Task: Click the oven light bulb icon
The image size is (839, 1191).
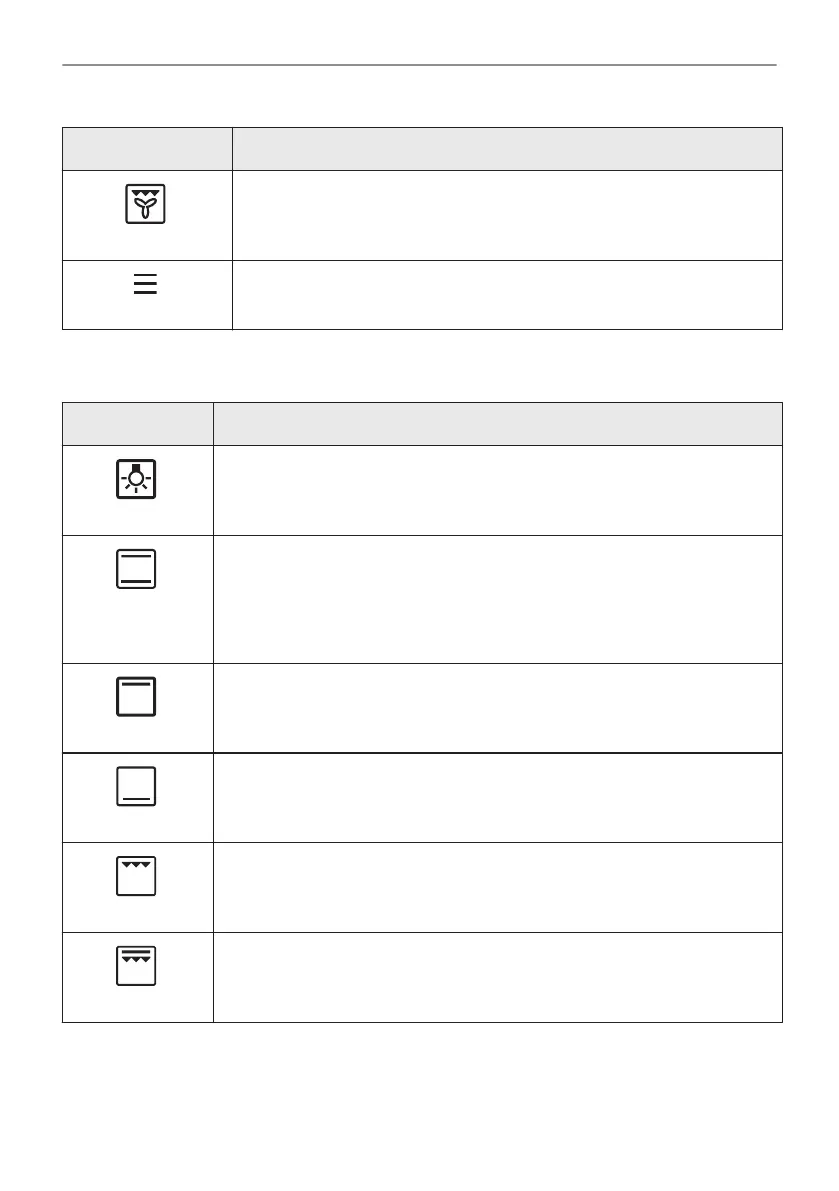Action: coord(137,482)
